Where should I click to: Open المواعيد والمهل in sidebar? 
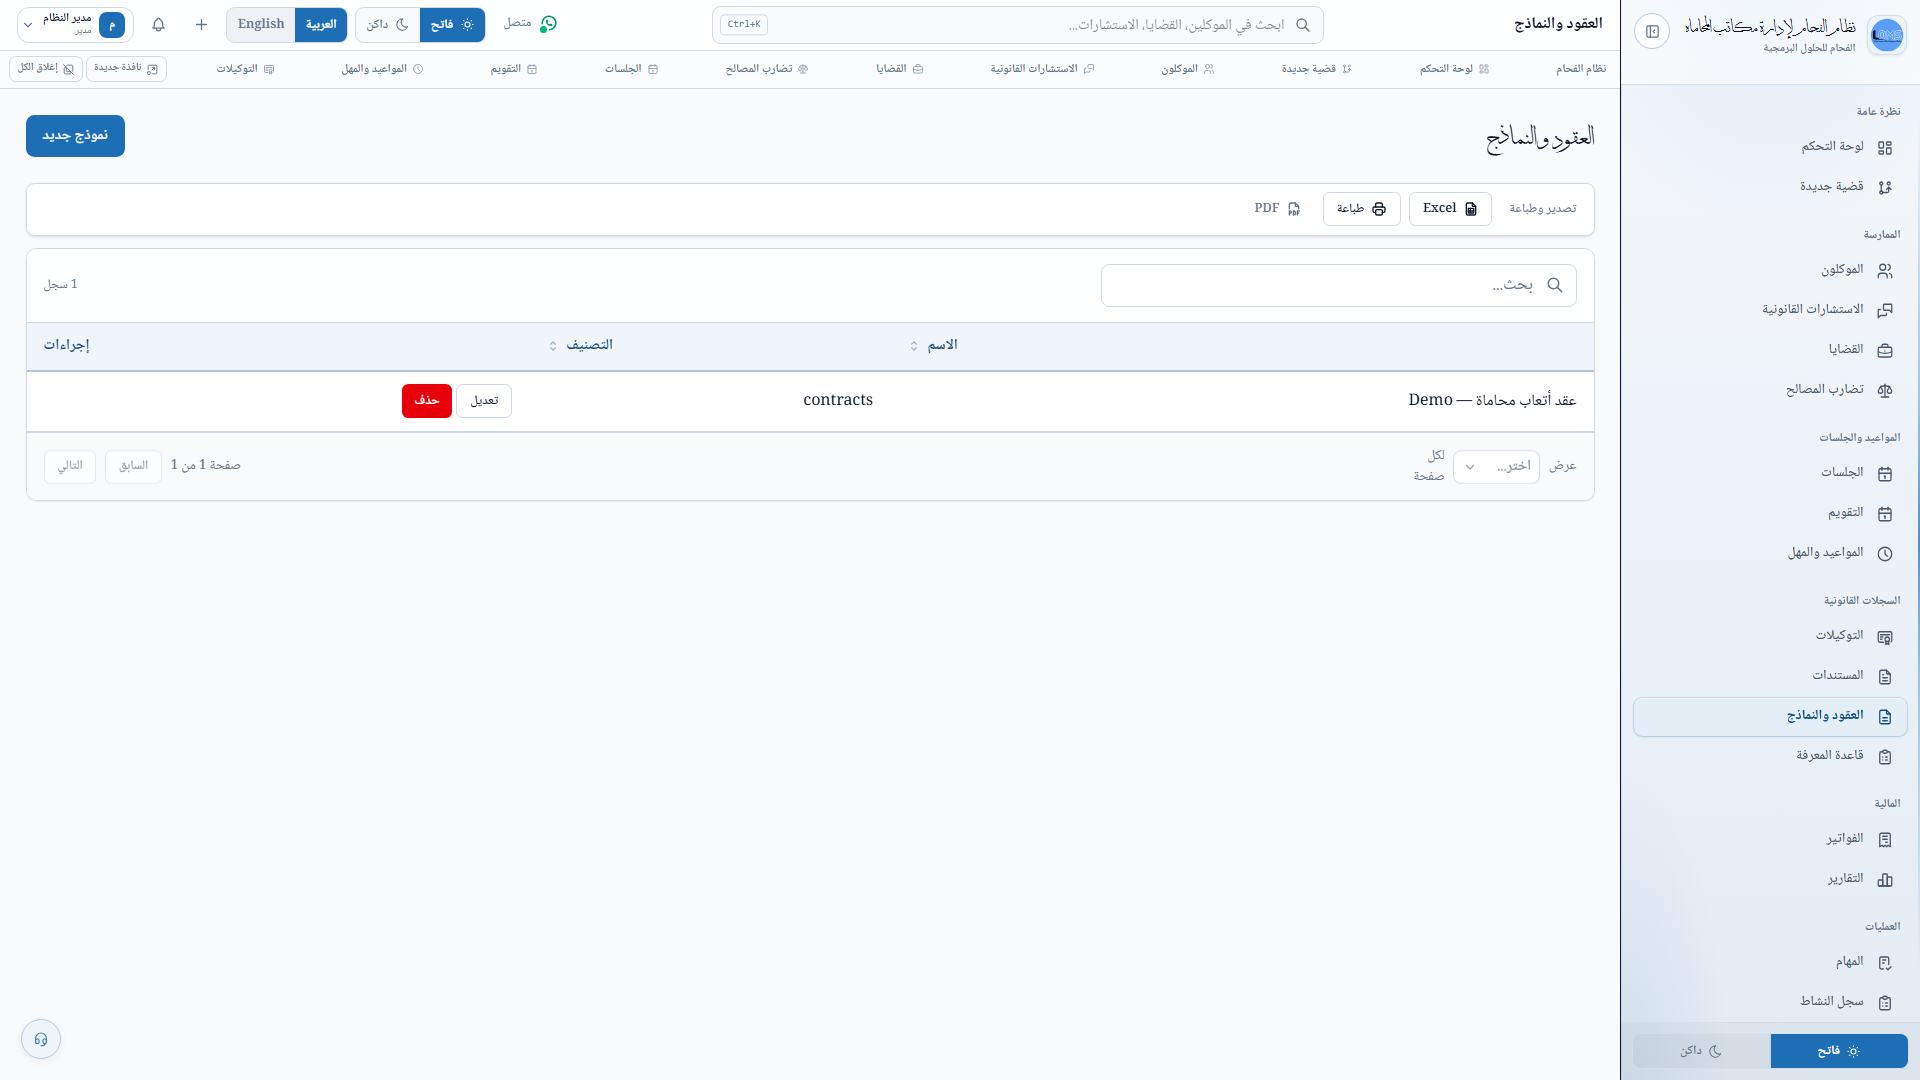coord(1770,553)
